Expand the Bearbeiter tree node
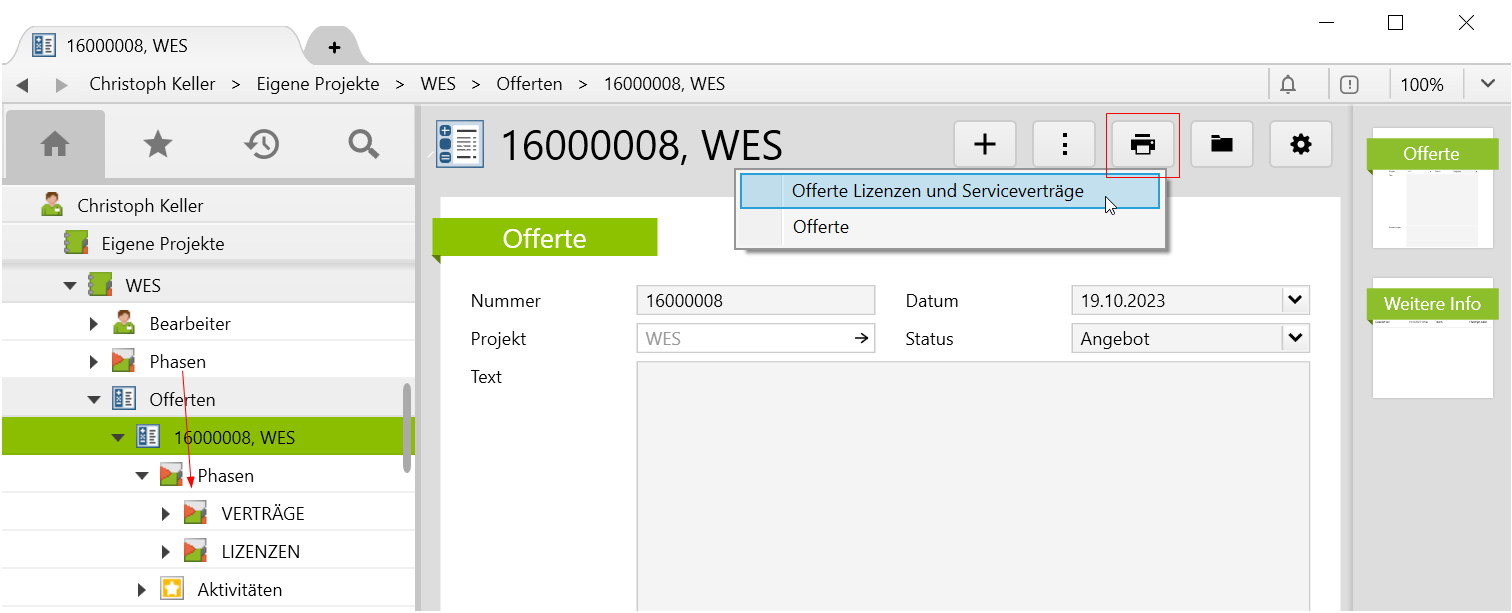The height and width of the screenshot is (613, 1512). [x=94, y=324]
